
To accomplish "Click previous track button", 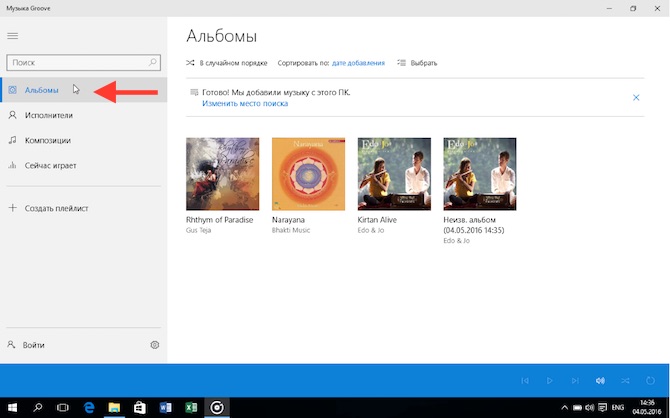I will coord(525,380).
